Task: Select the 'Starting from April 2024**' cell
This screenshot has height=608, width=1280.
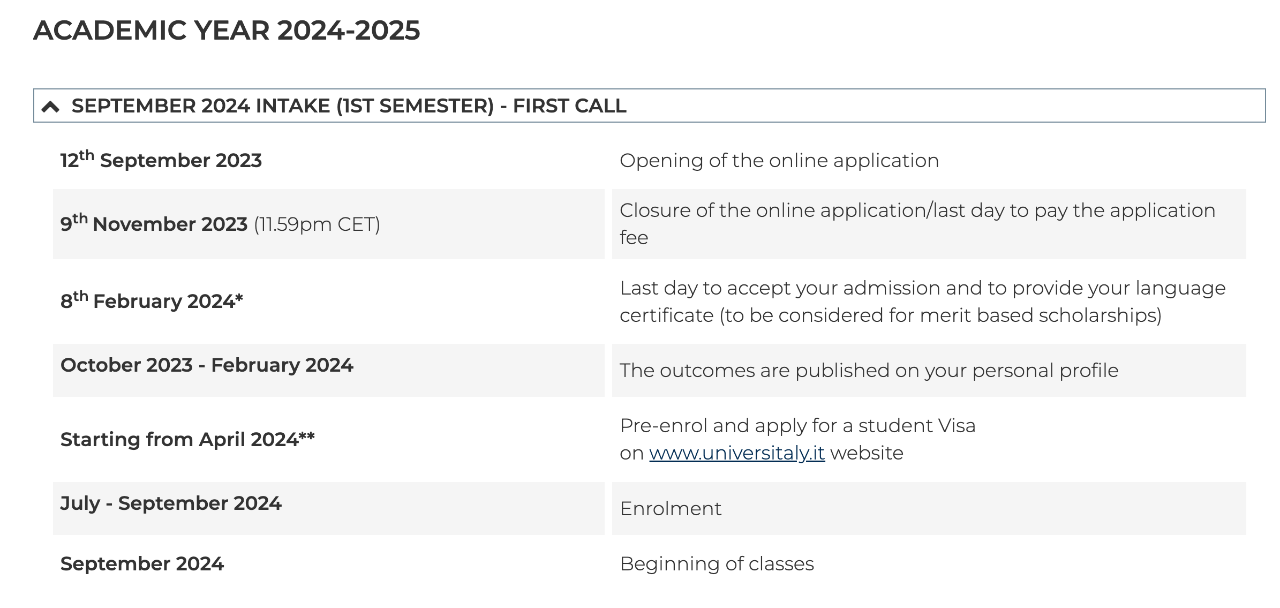Action: (329, 439)
